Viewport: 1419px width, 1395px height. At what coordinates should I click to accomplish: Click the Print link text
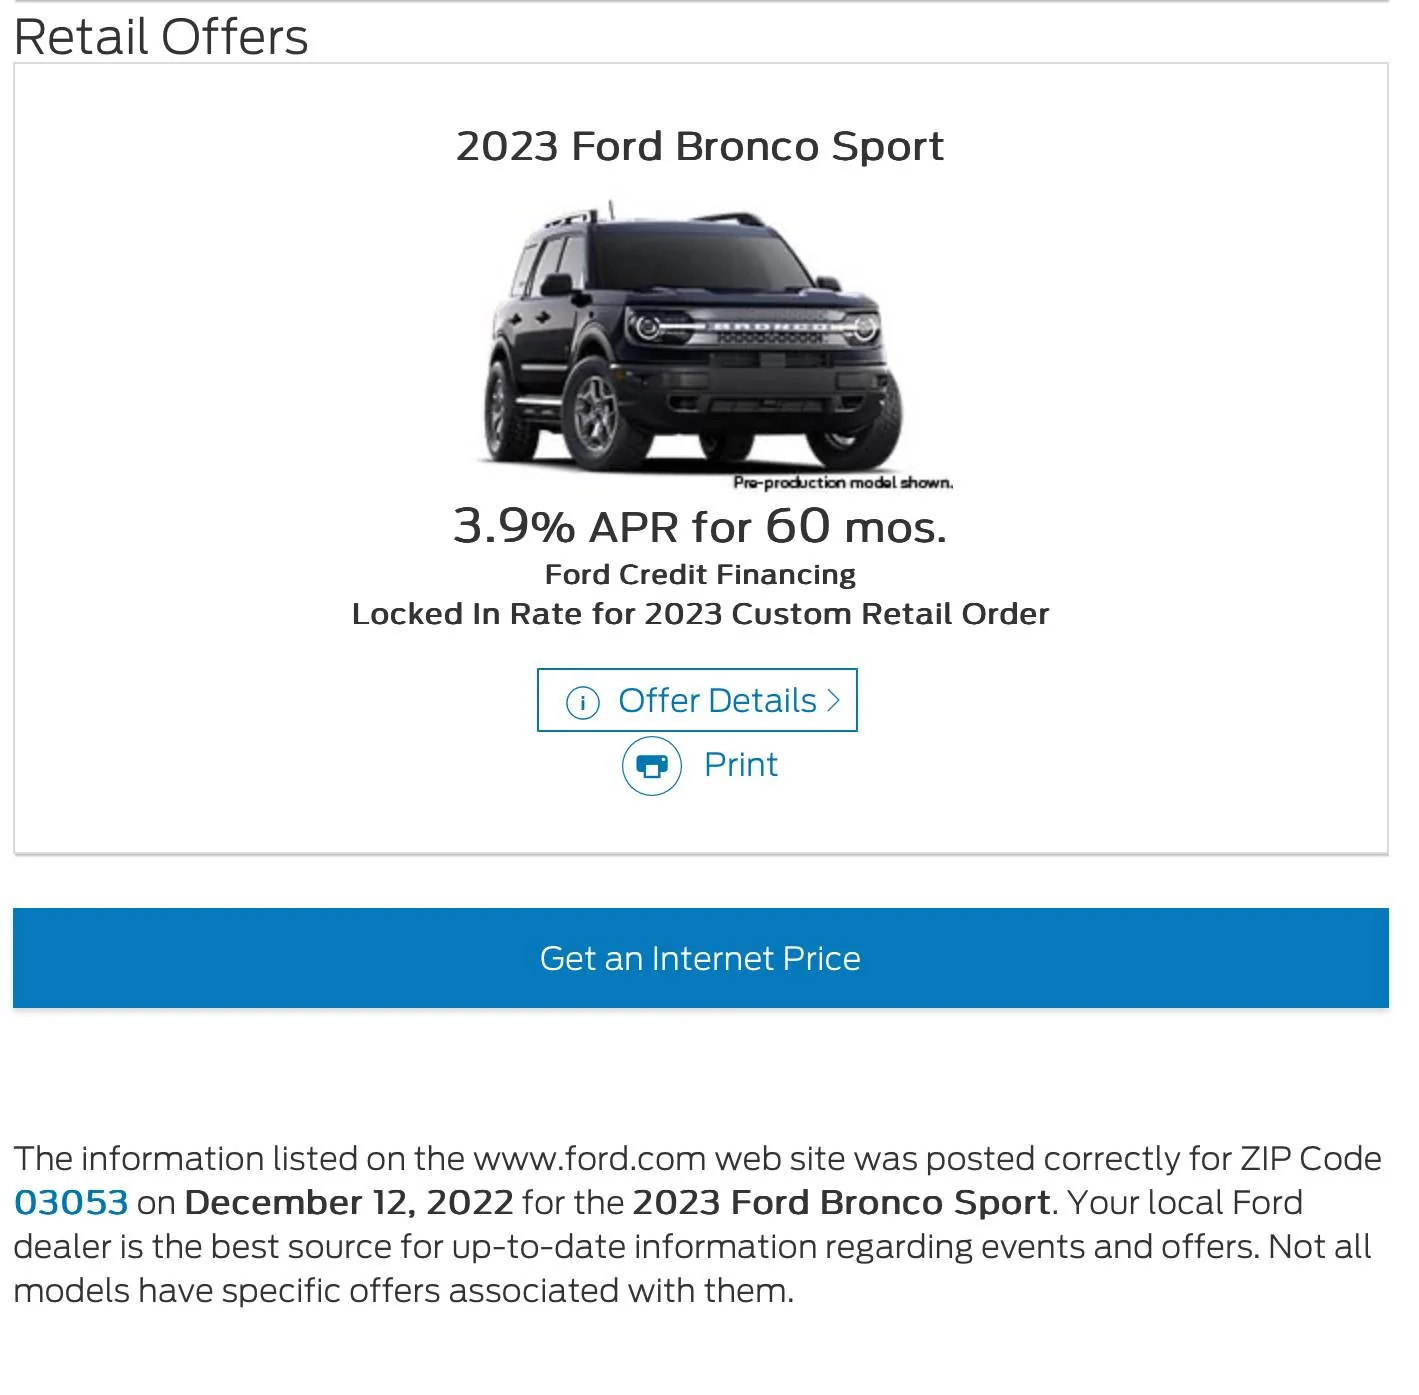[740, 765]
